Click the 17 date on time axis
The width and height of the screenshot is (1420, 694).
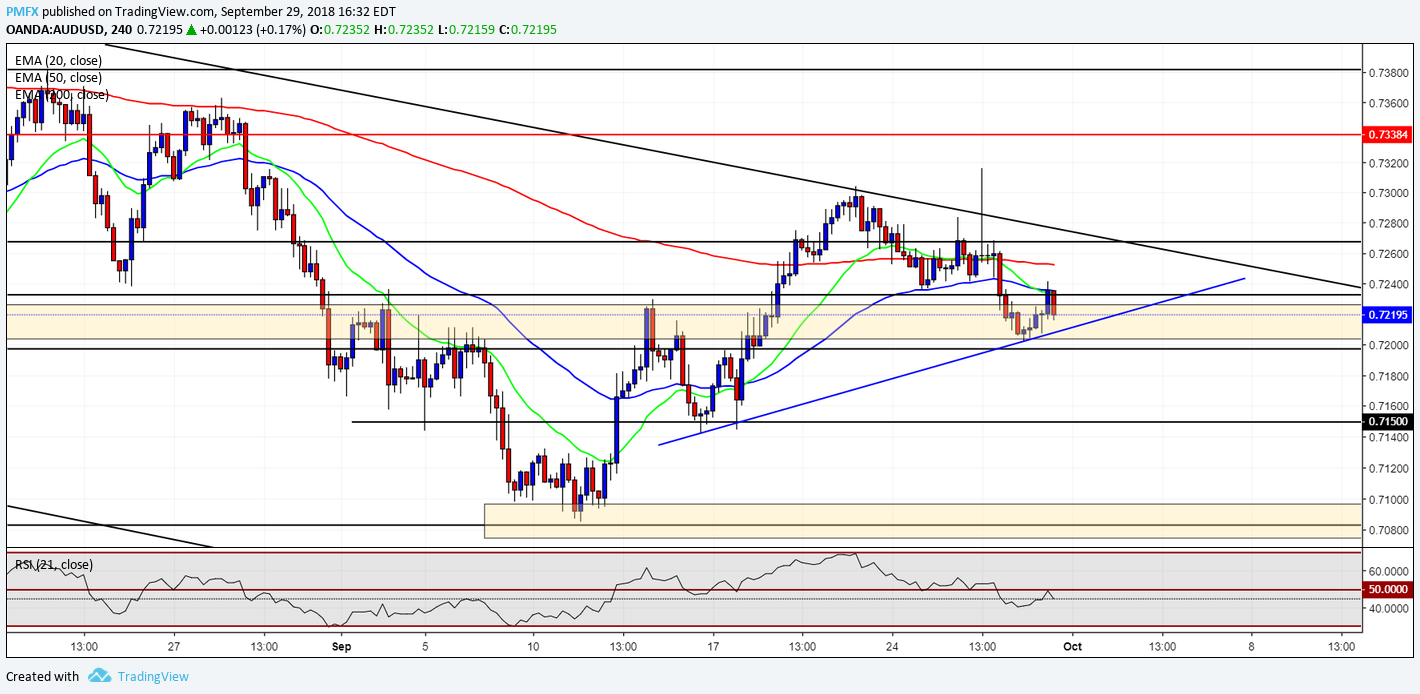(714, 646)
